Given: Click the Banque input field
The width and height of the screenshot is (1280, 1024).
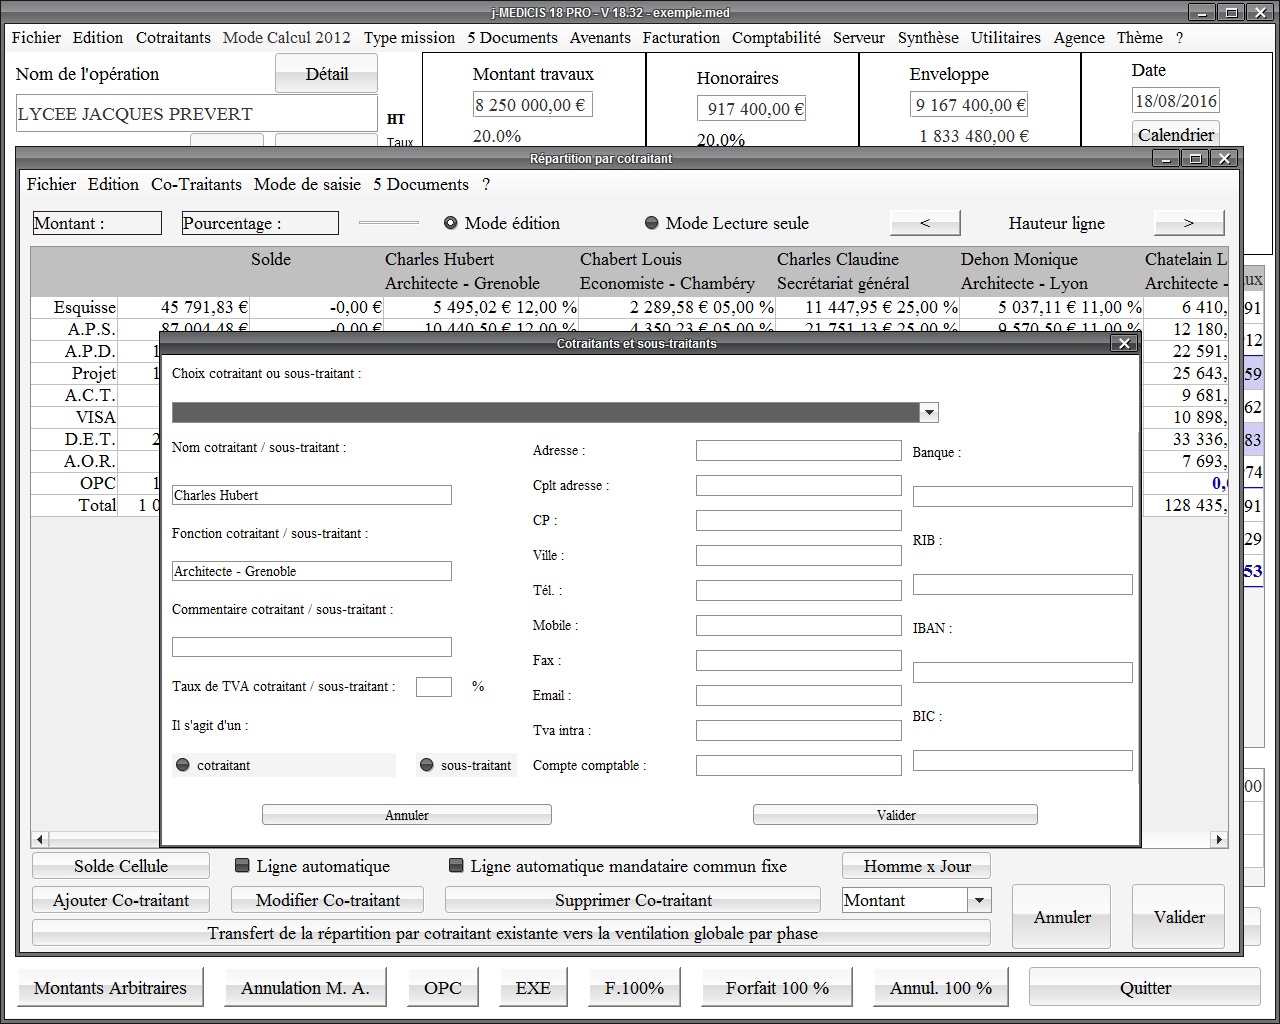Looking at the screenshot, I should (x=1023, y=496).
